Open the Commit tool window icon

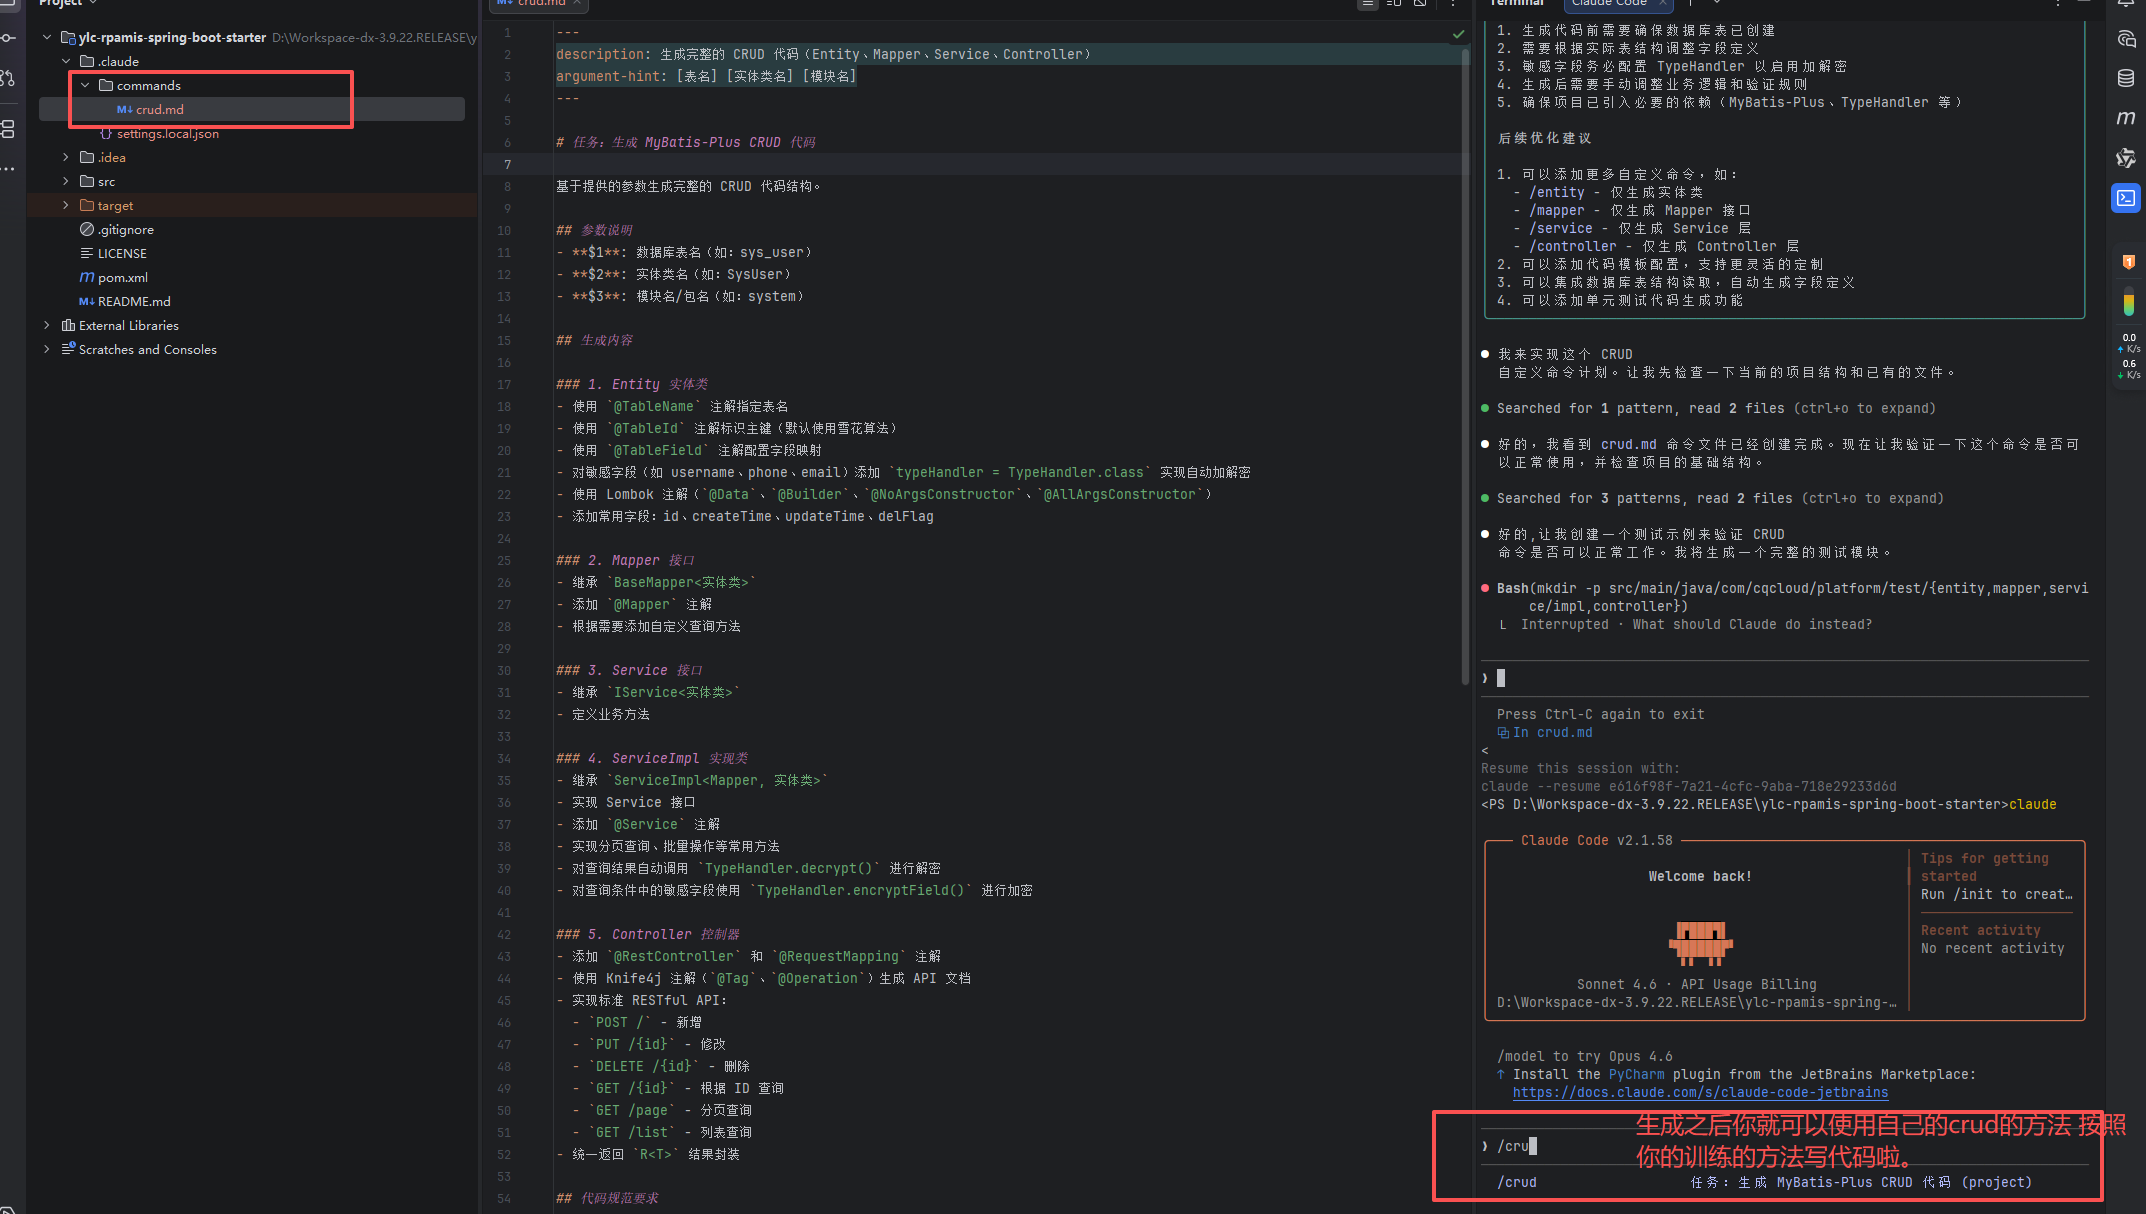[x=8, y=38]
